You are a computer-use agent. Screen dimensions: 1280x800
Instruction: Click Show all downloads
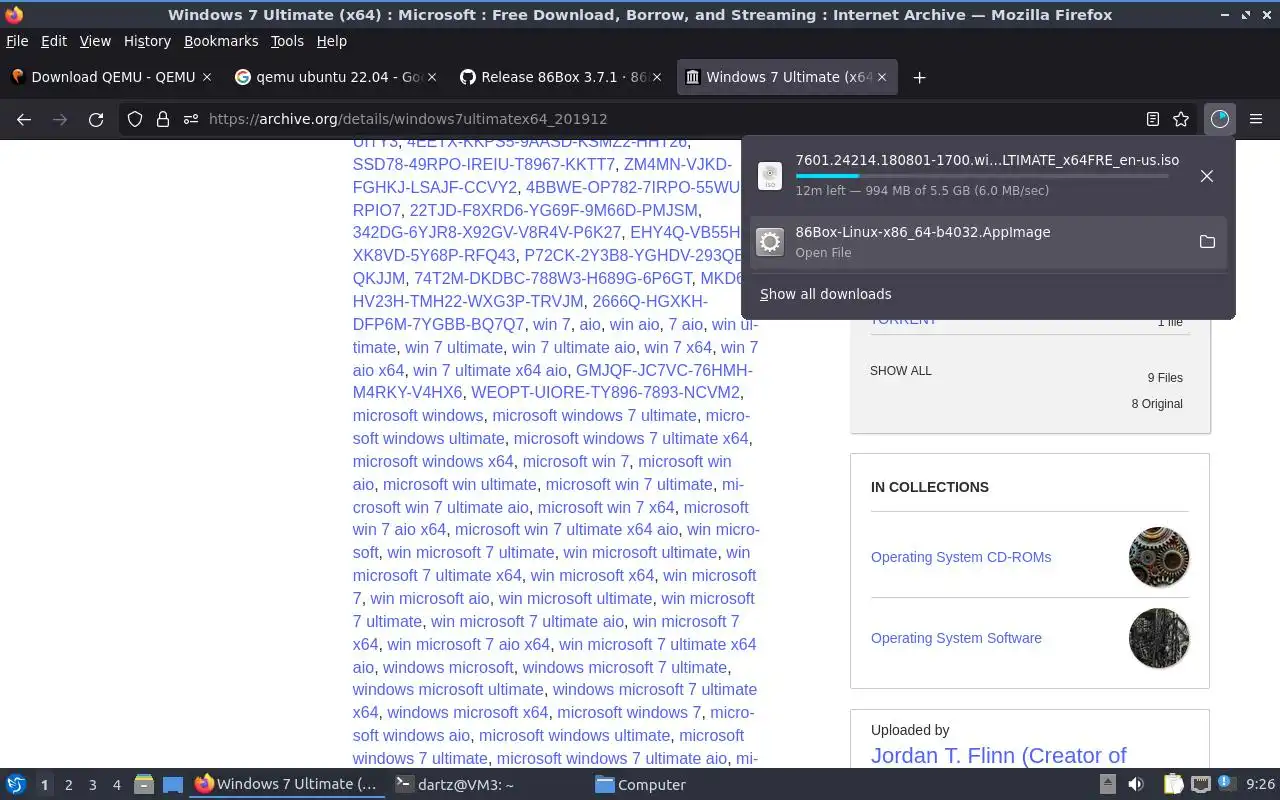(x=825, y=294)
